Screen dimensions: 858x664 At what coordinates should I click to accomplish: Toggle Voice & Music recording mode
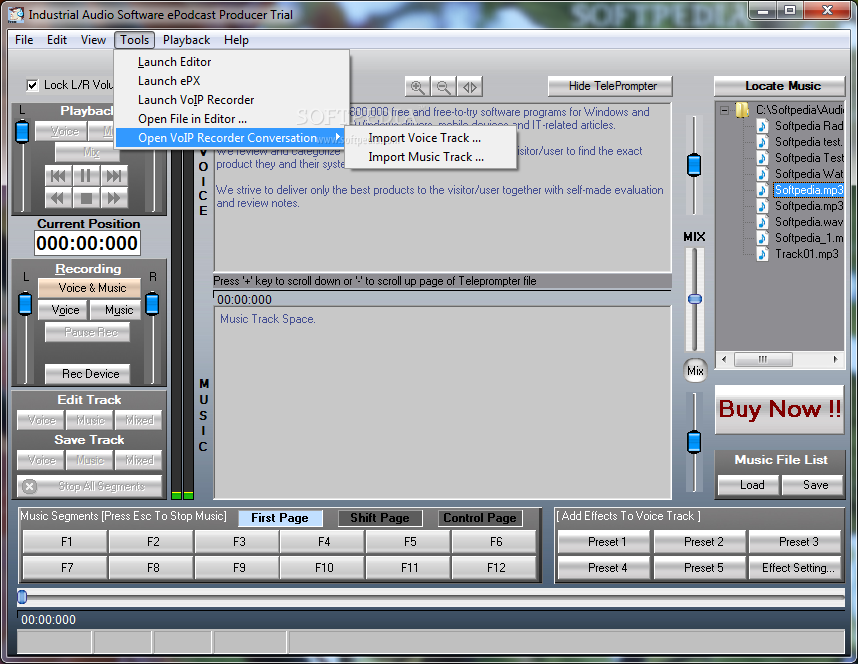[89, 288]
